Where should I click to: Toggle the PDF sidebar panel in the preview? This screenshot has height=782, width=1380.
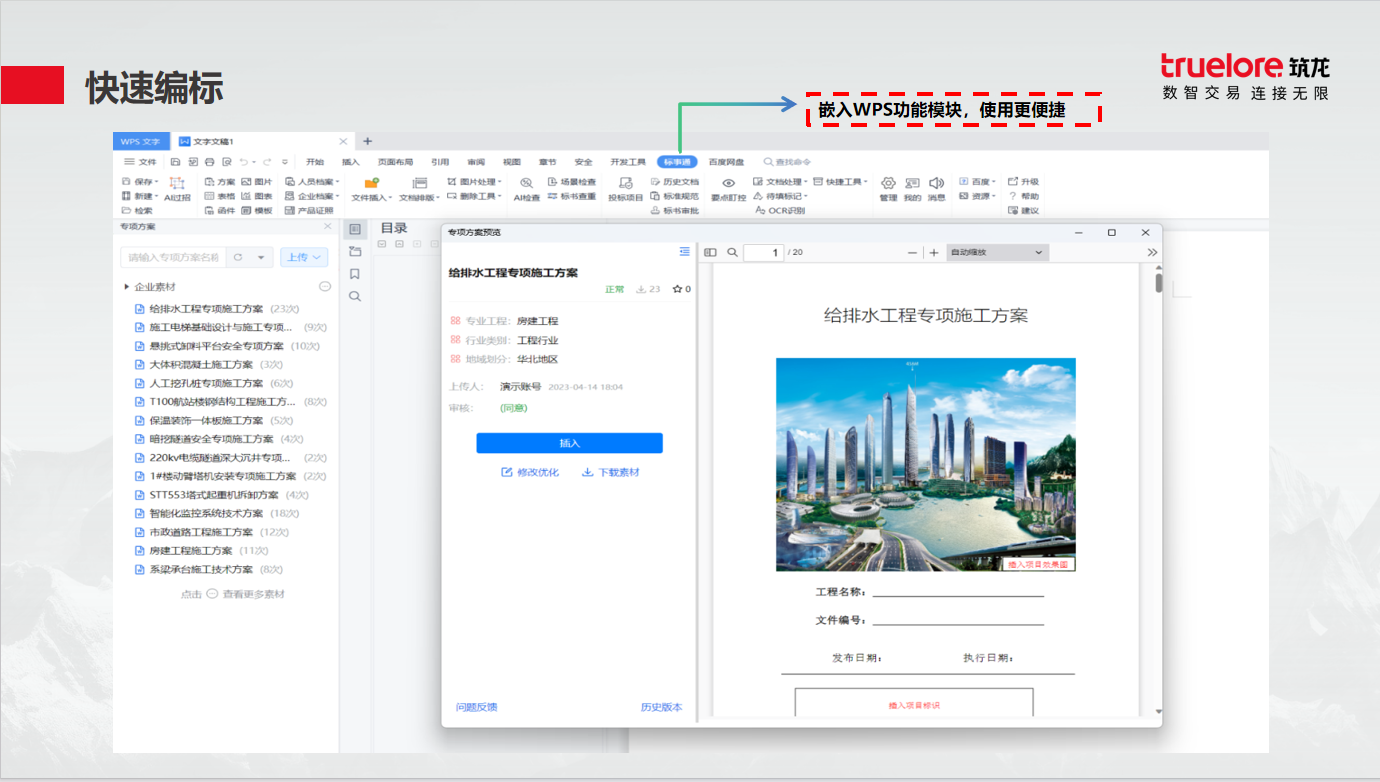point(710,253)
